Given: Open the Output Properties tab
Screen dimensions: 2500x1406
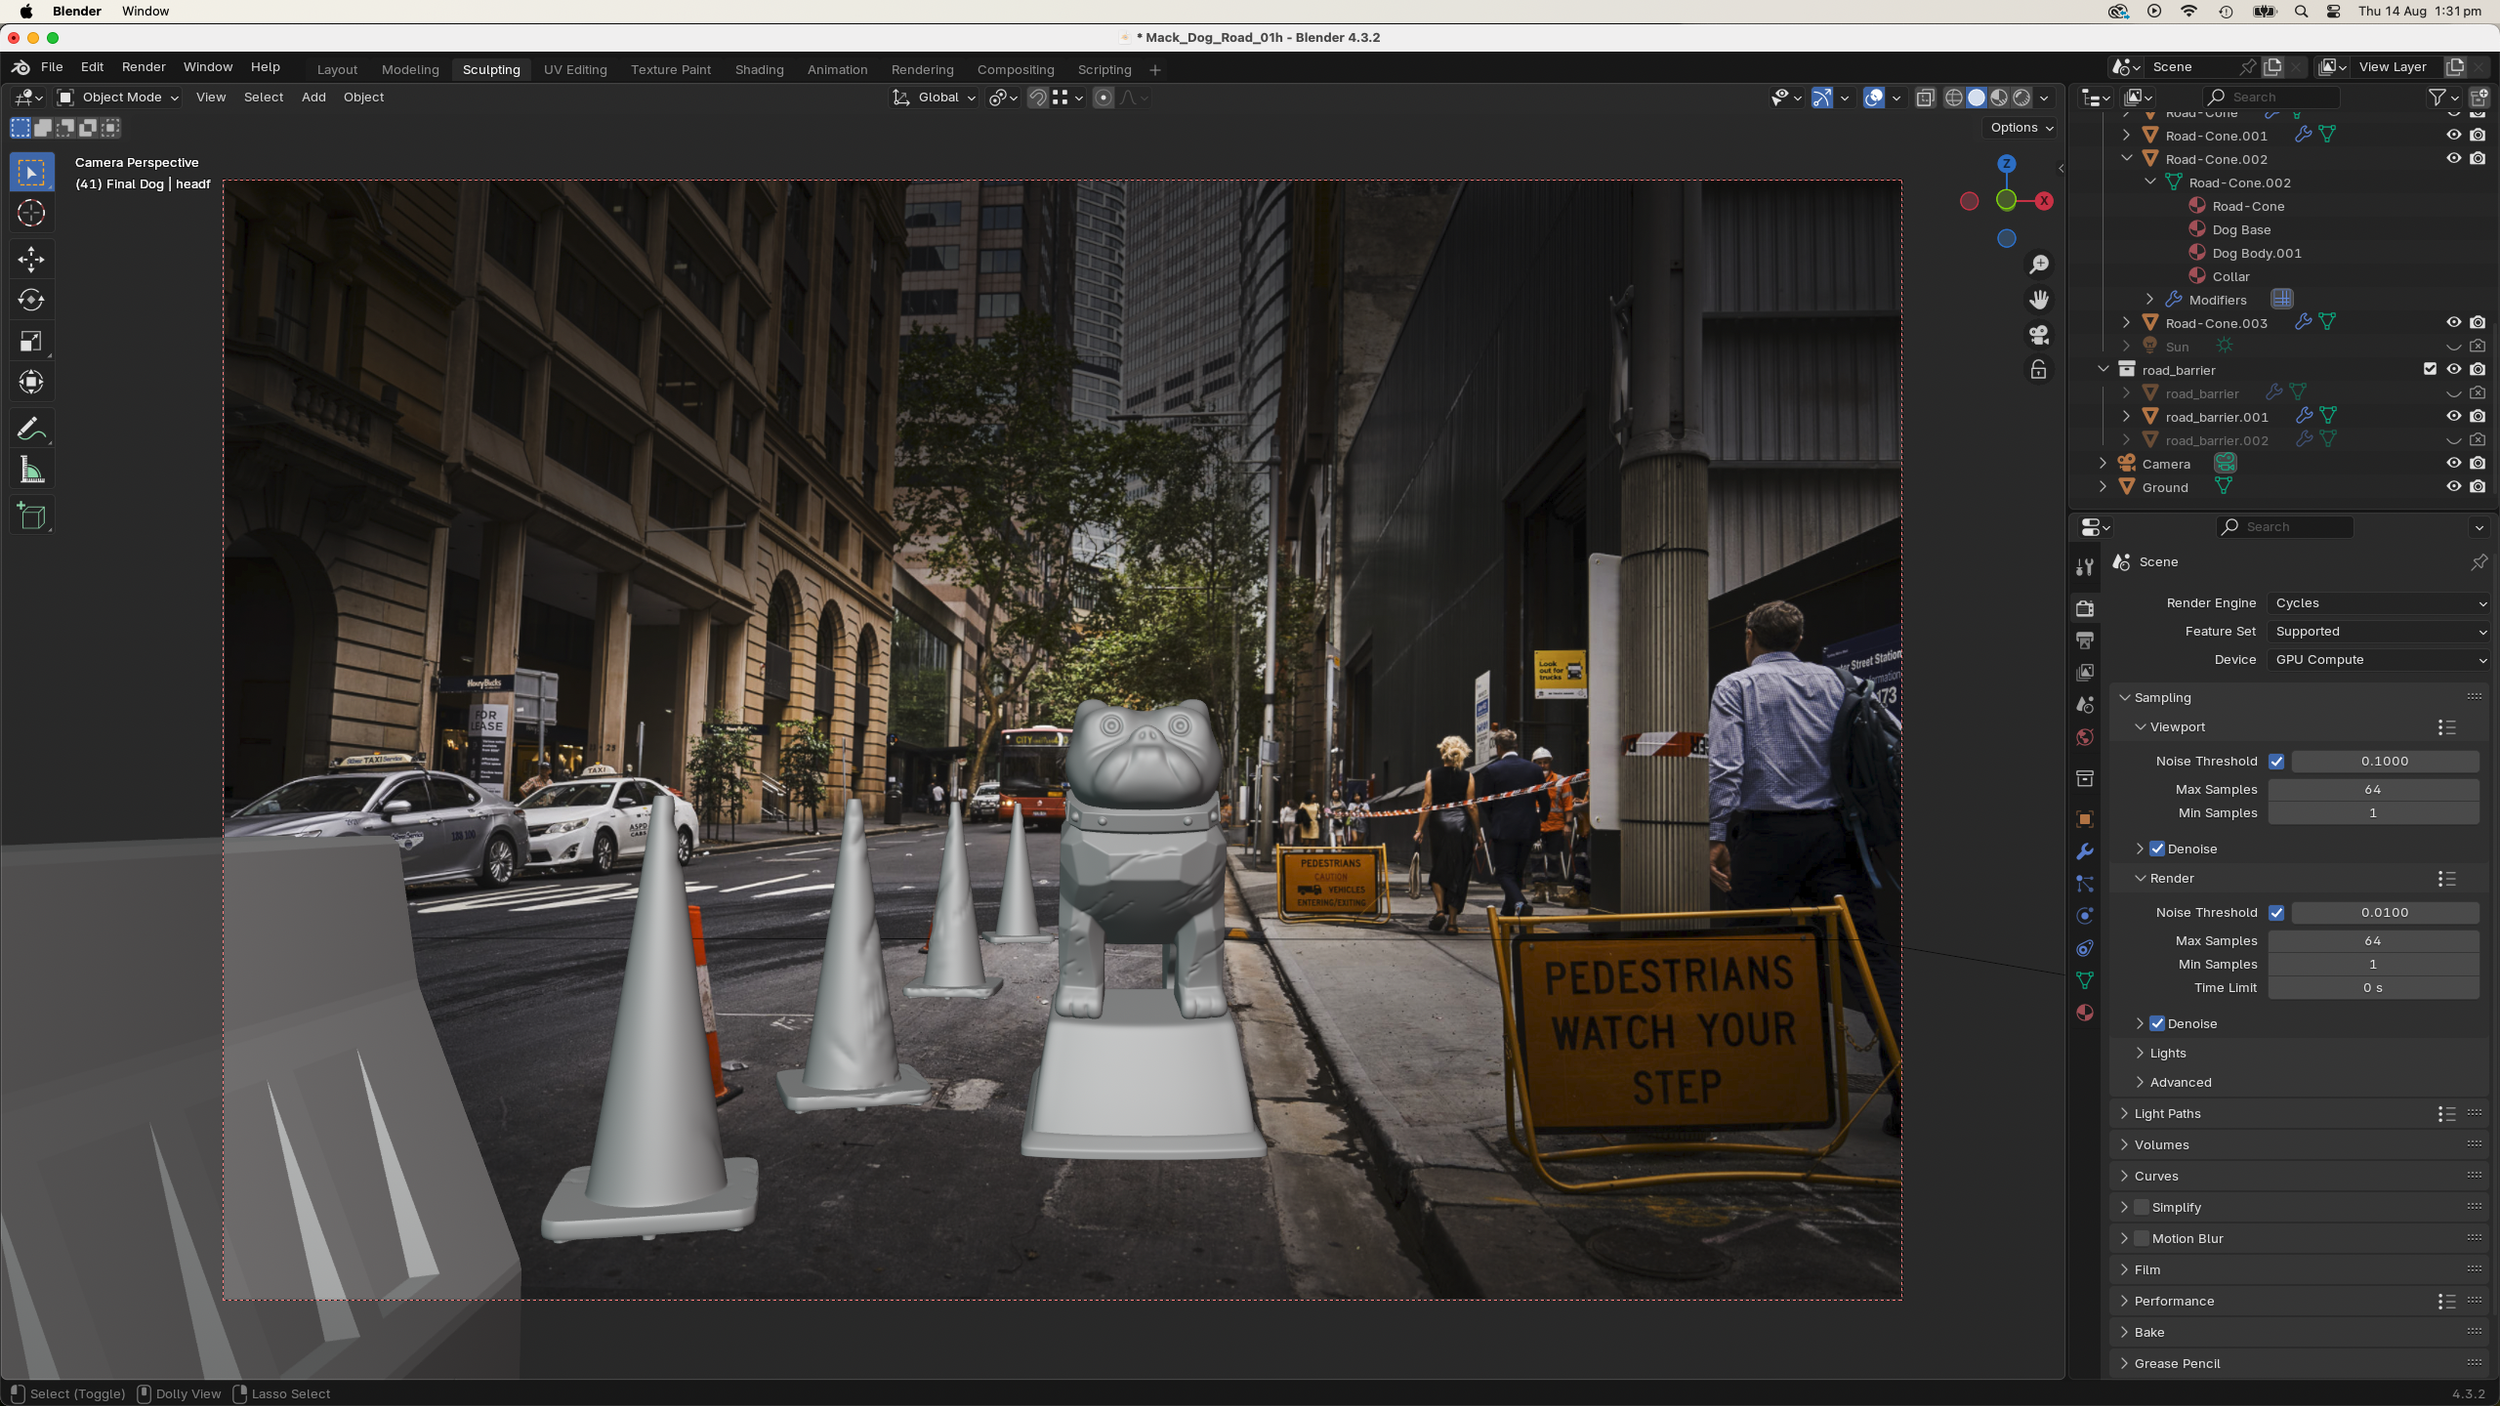Looking at the screenshot, I should pos(2085,640).
